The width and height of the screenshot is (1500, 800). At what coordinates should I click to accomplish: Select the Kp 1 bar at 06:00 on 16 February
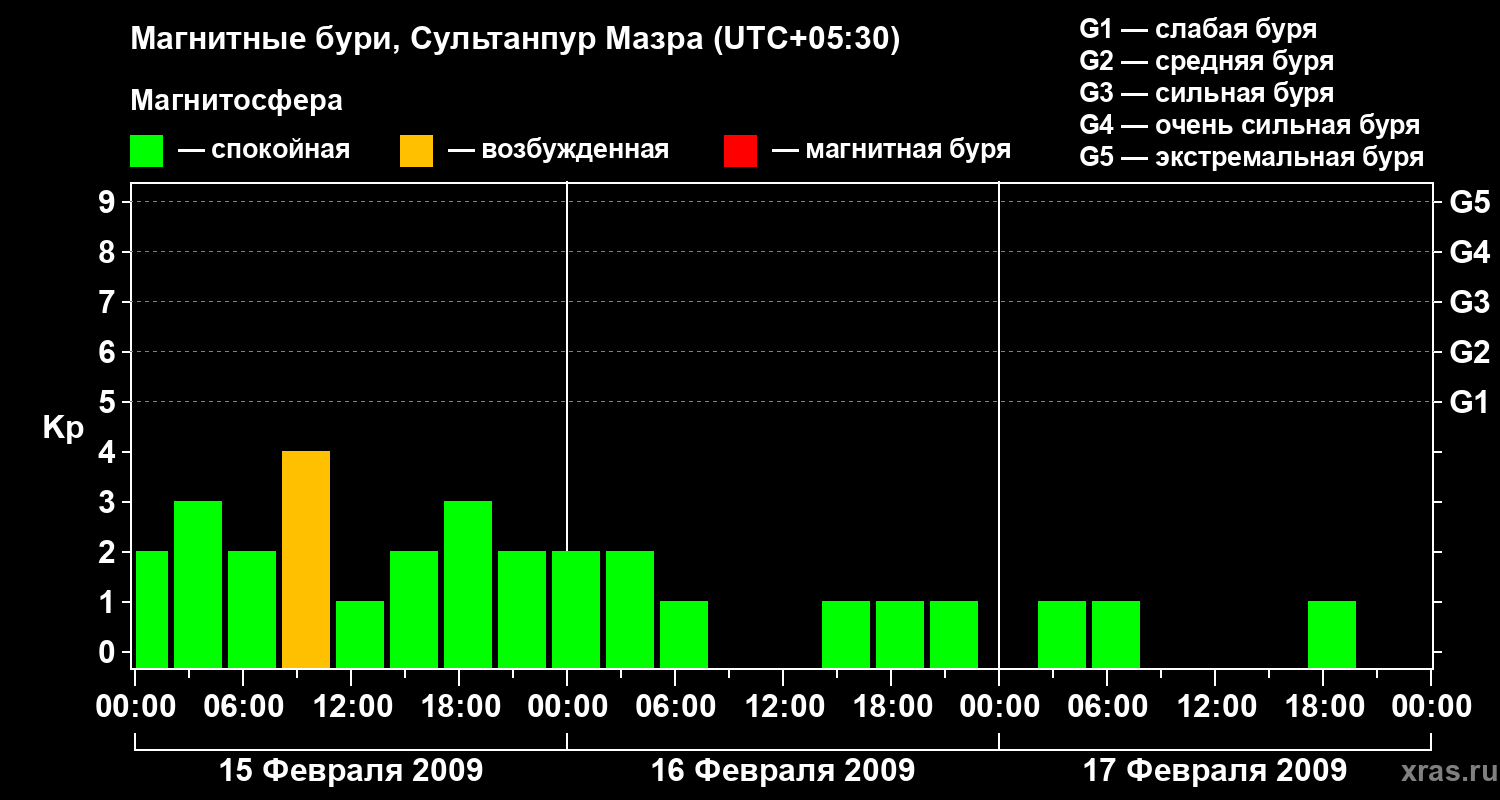tap(684, 635)
